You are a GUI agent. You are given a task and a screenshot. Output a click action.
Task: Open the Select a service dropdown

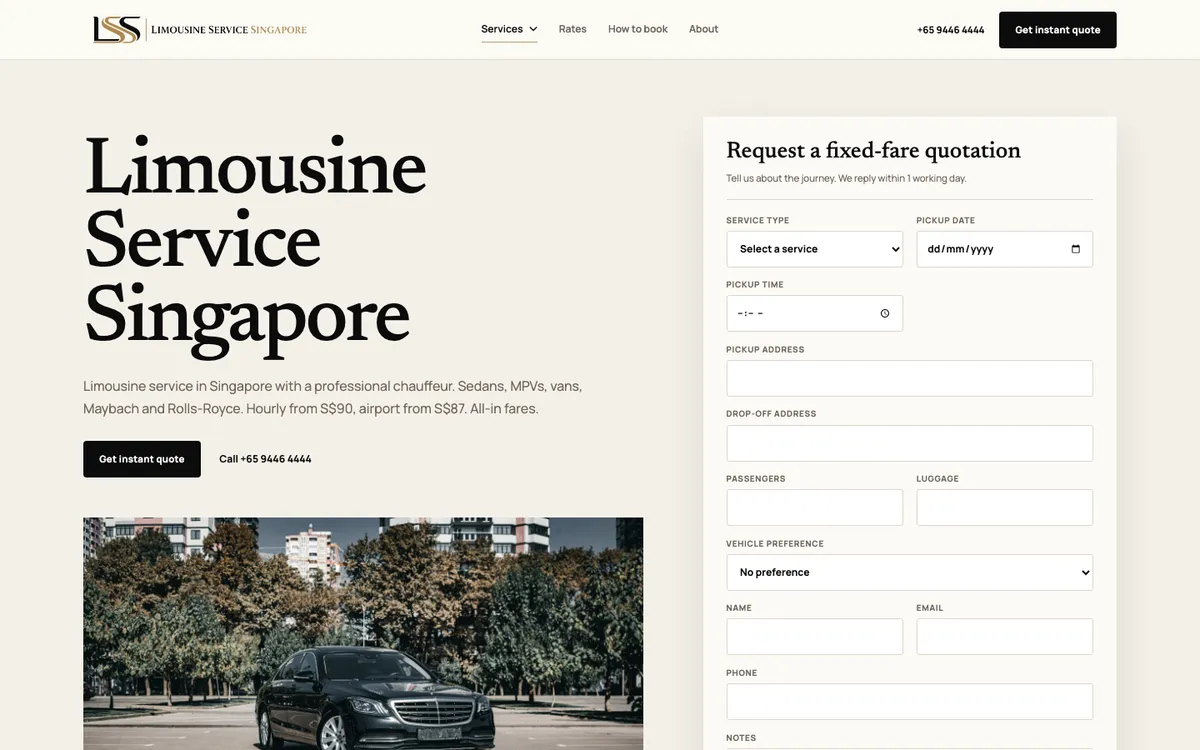tap(815, 249)
